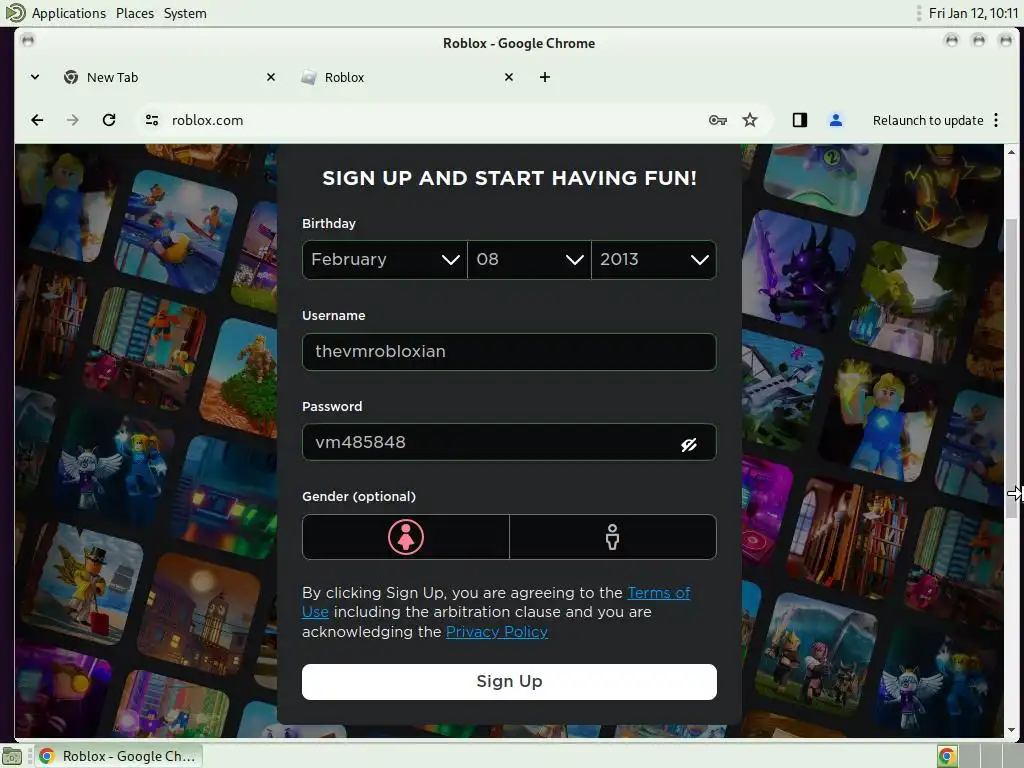Viewport: 1024px width, 768px height.
Task: Click the Chrome icon in bottom-right tray
Action: click(947, 756)
